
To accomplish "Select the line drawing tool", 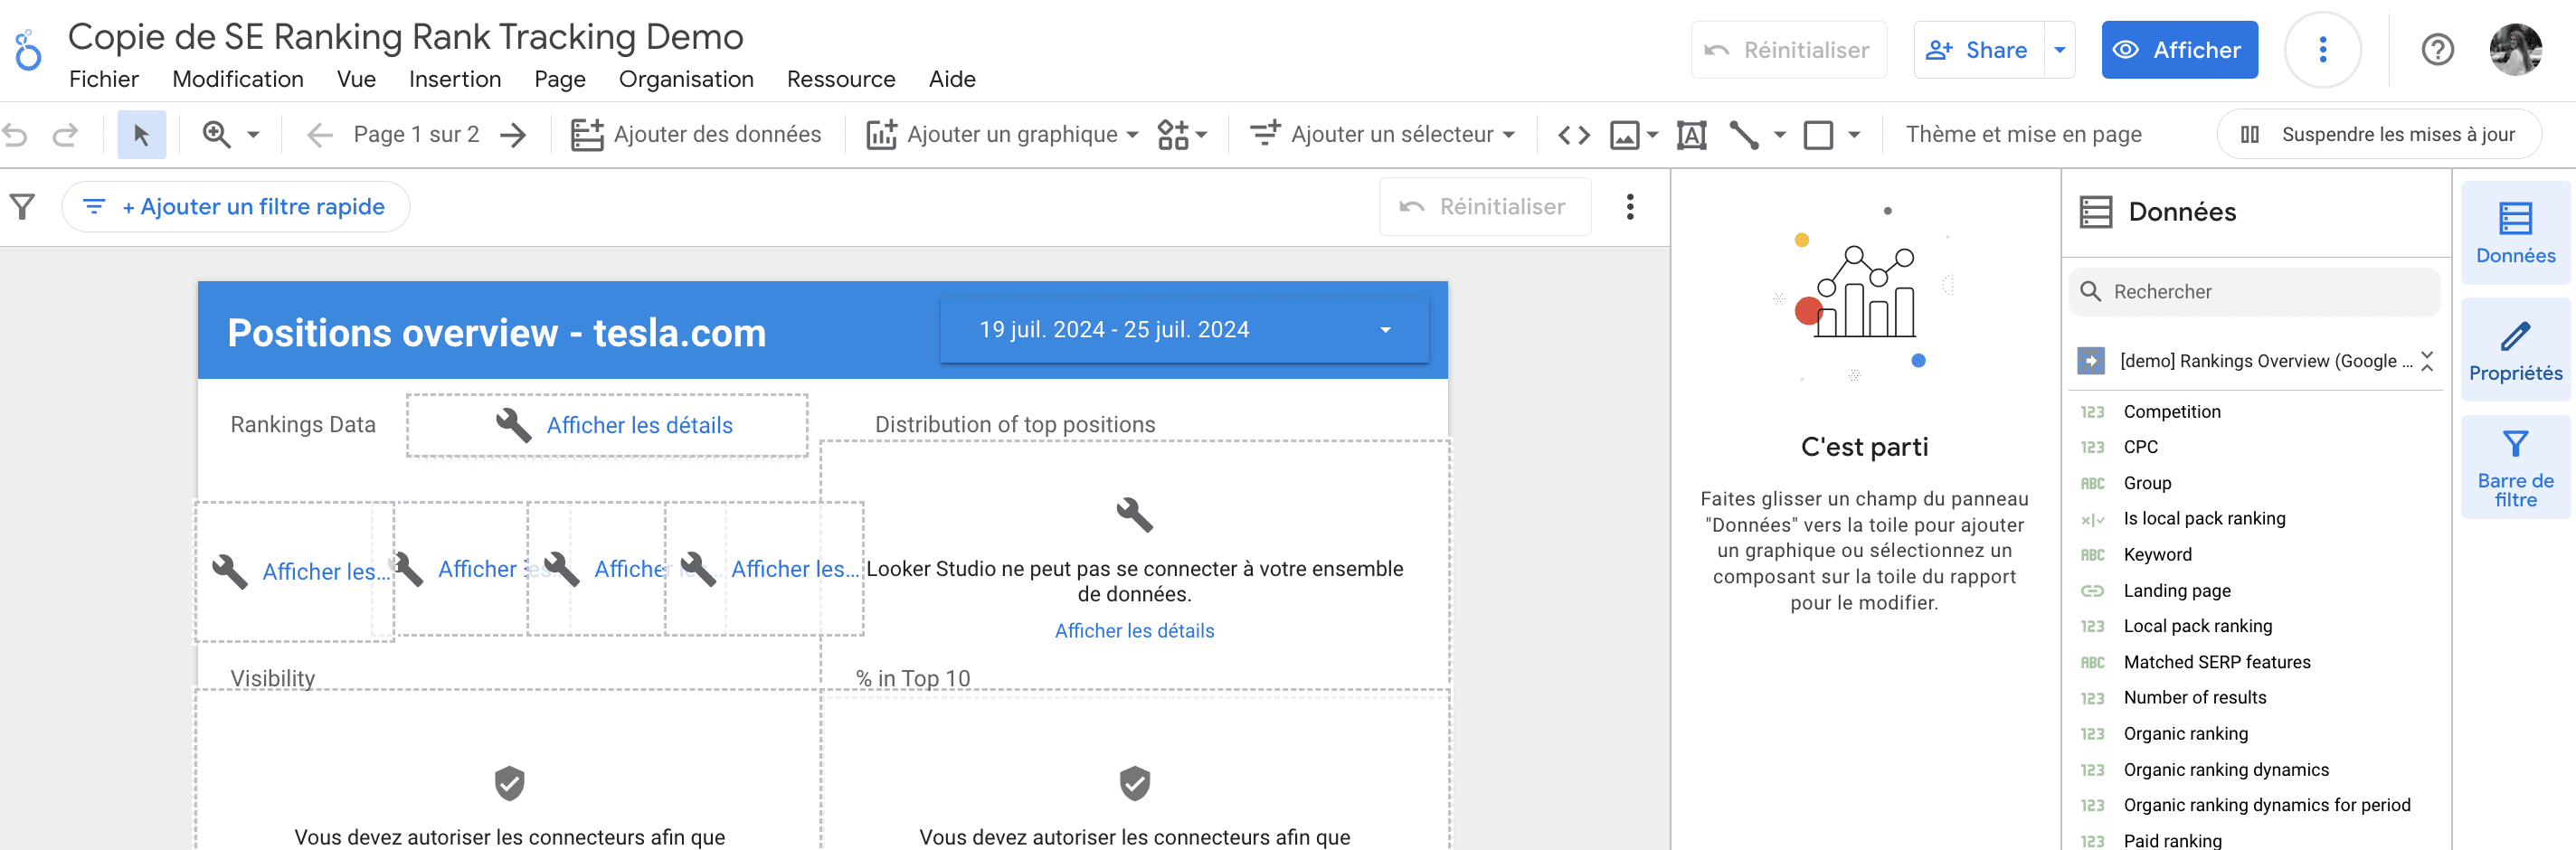I will (x=1744, y=134).
